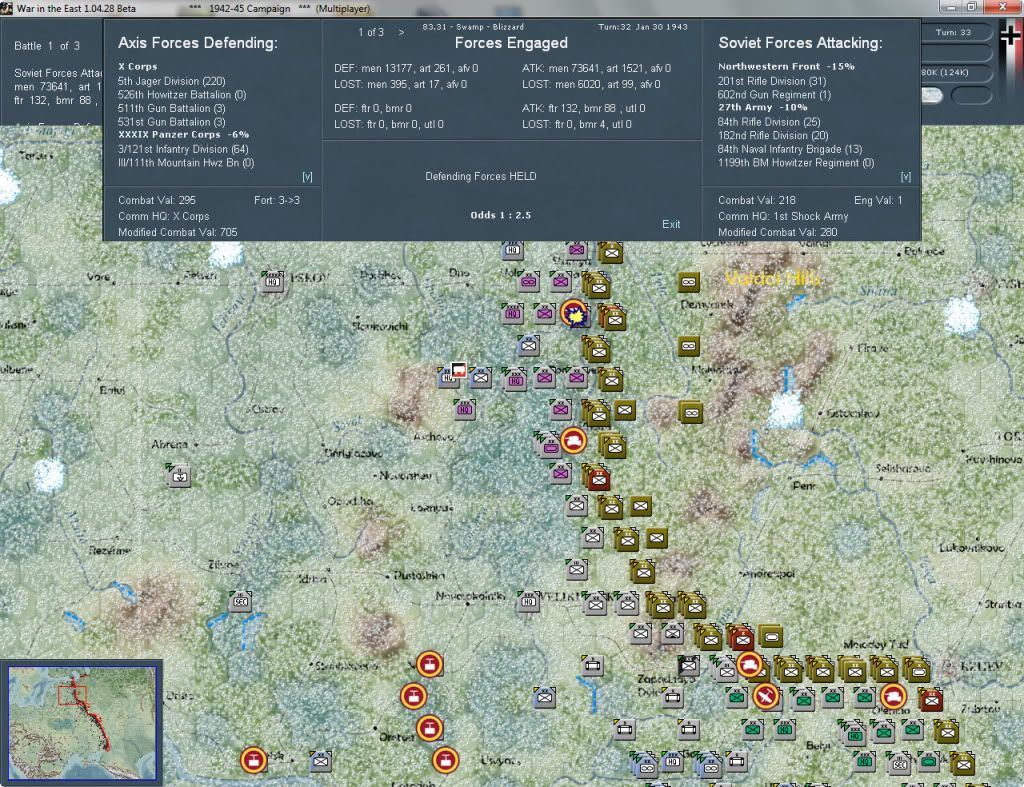Click the blank oval button below the 80K box
This screenshot has width=1024, height=787.
[971, 95]
